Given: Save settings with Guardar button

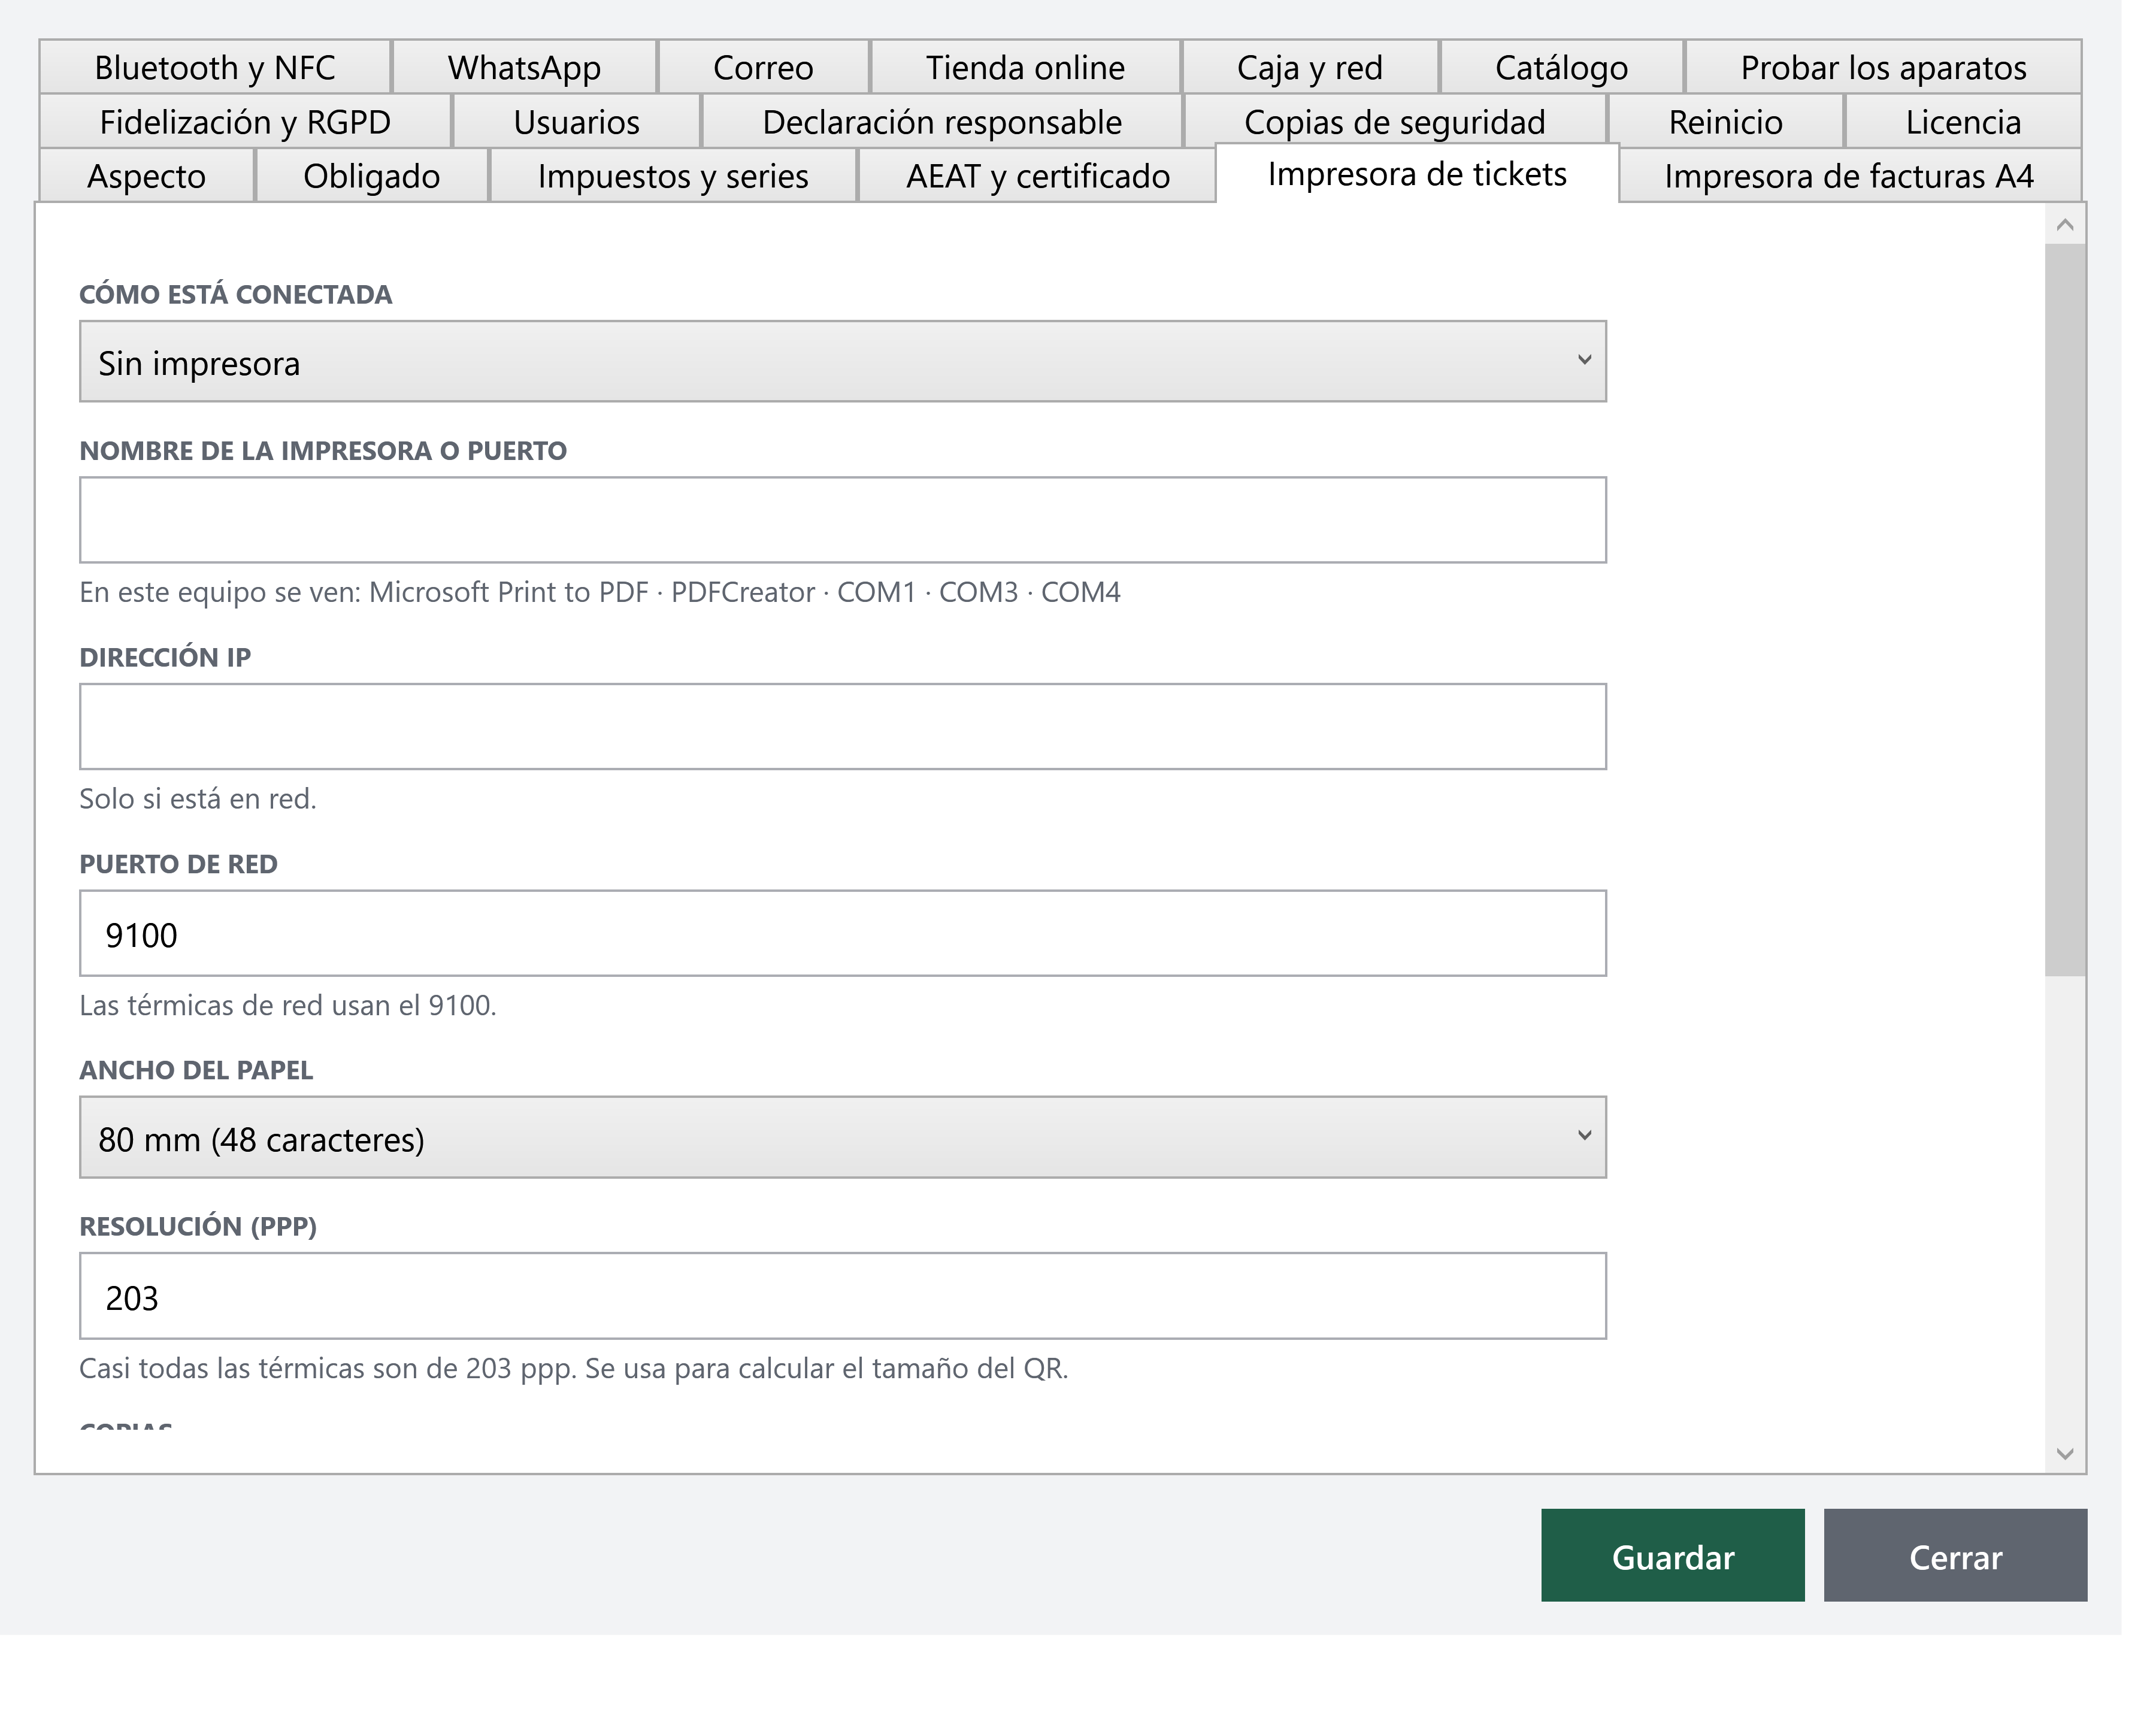Looking at the screenshot, I should point(1673,1555).
